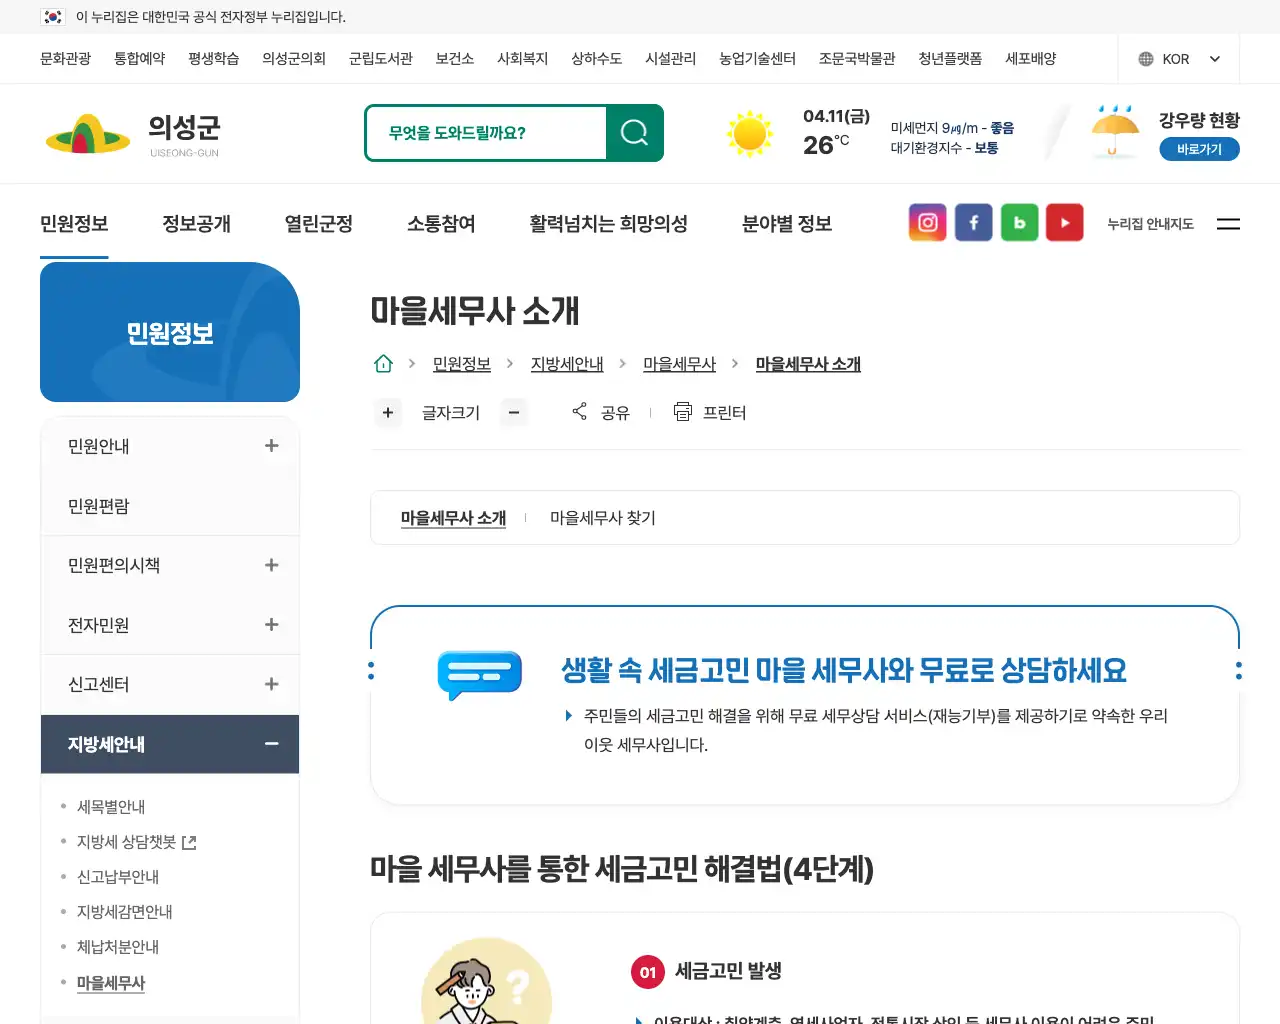Open the KOR language dropdown
This screenshot has height=1024, width=1280.
[x=1178, y=58]
